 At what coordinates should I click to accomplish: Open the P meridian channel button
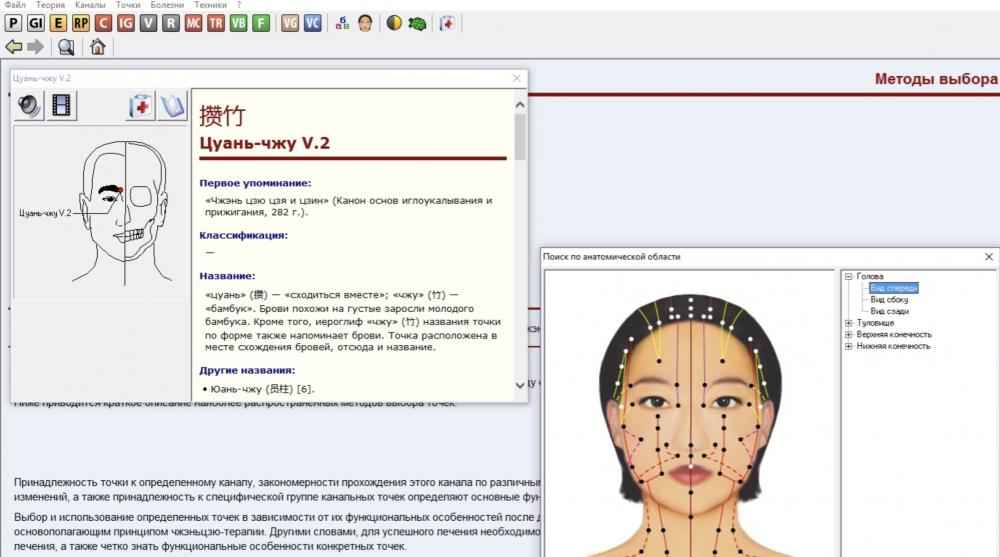point(13,23)
